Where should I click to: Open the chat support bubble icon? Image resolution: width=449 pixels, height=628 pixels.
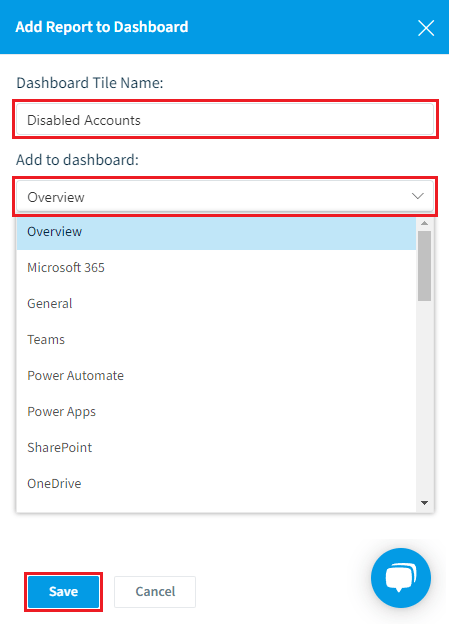(401, 578)
